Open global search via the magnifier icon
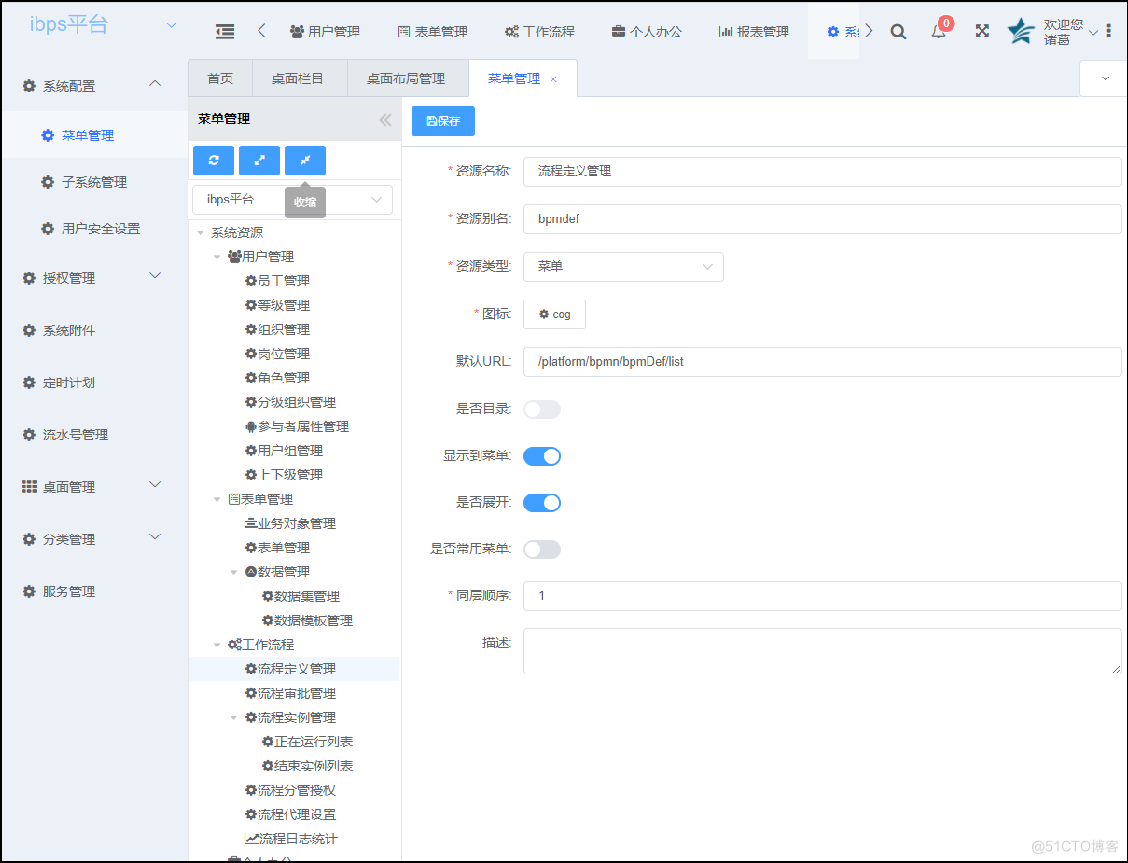The height and width of the screenshot is (863, 1128). [x=897, y=31]
